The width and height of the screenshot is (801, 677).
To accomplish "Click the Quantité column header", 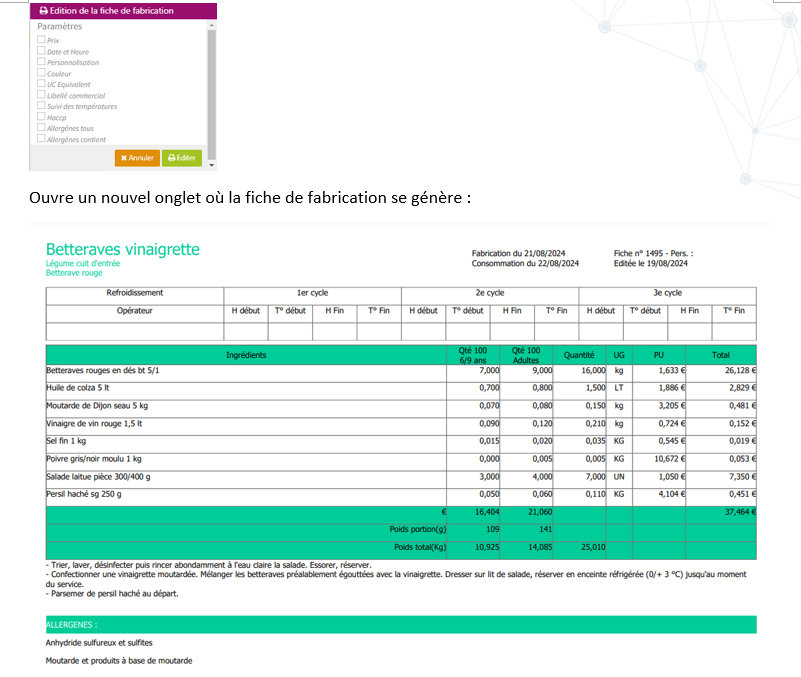I will click(x=579, y=355).
